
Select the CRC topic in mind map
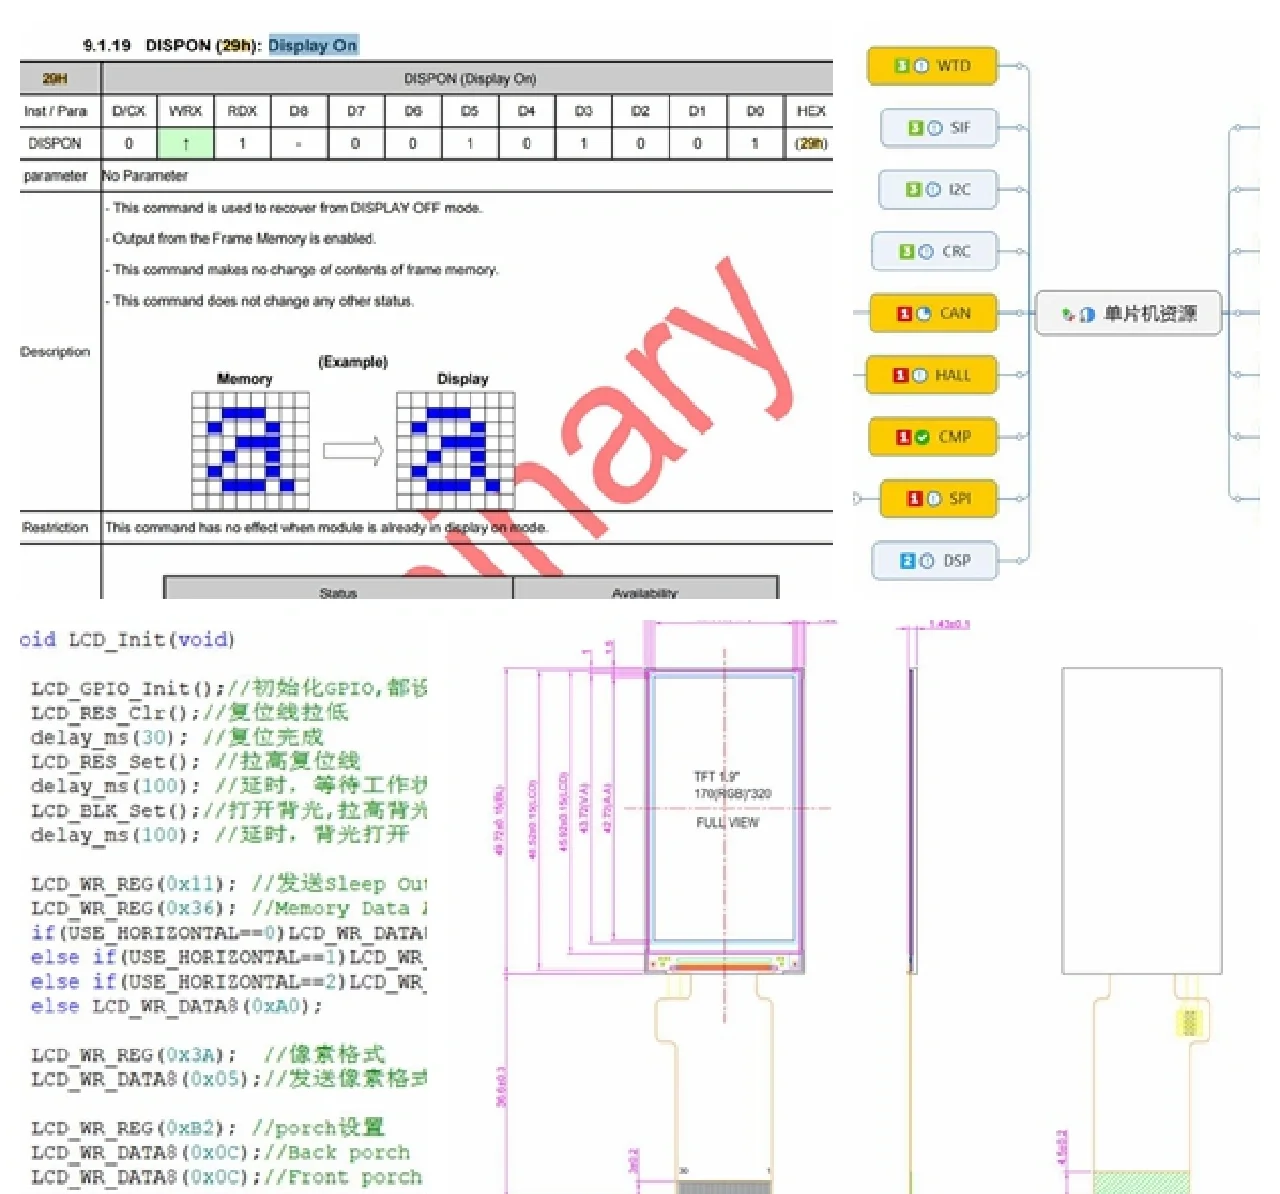click(x=935, y=252)
